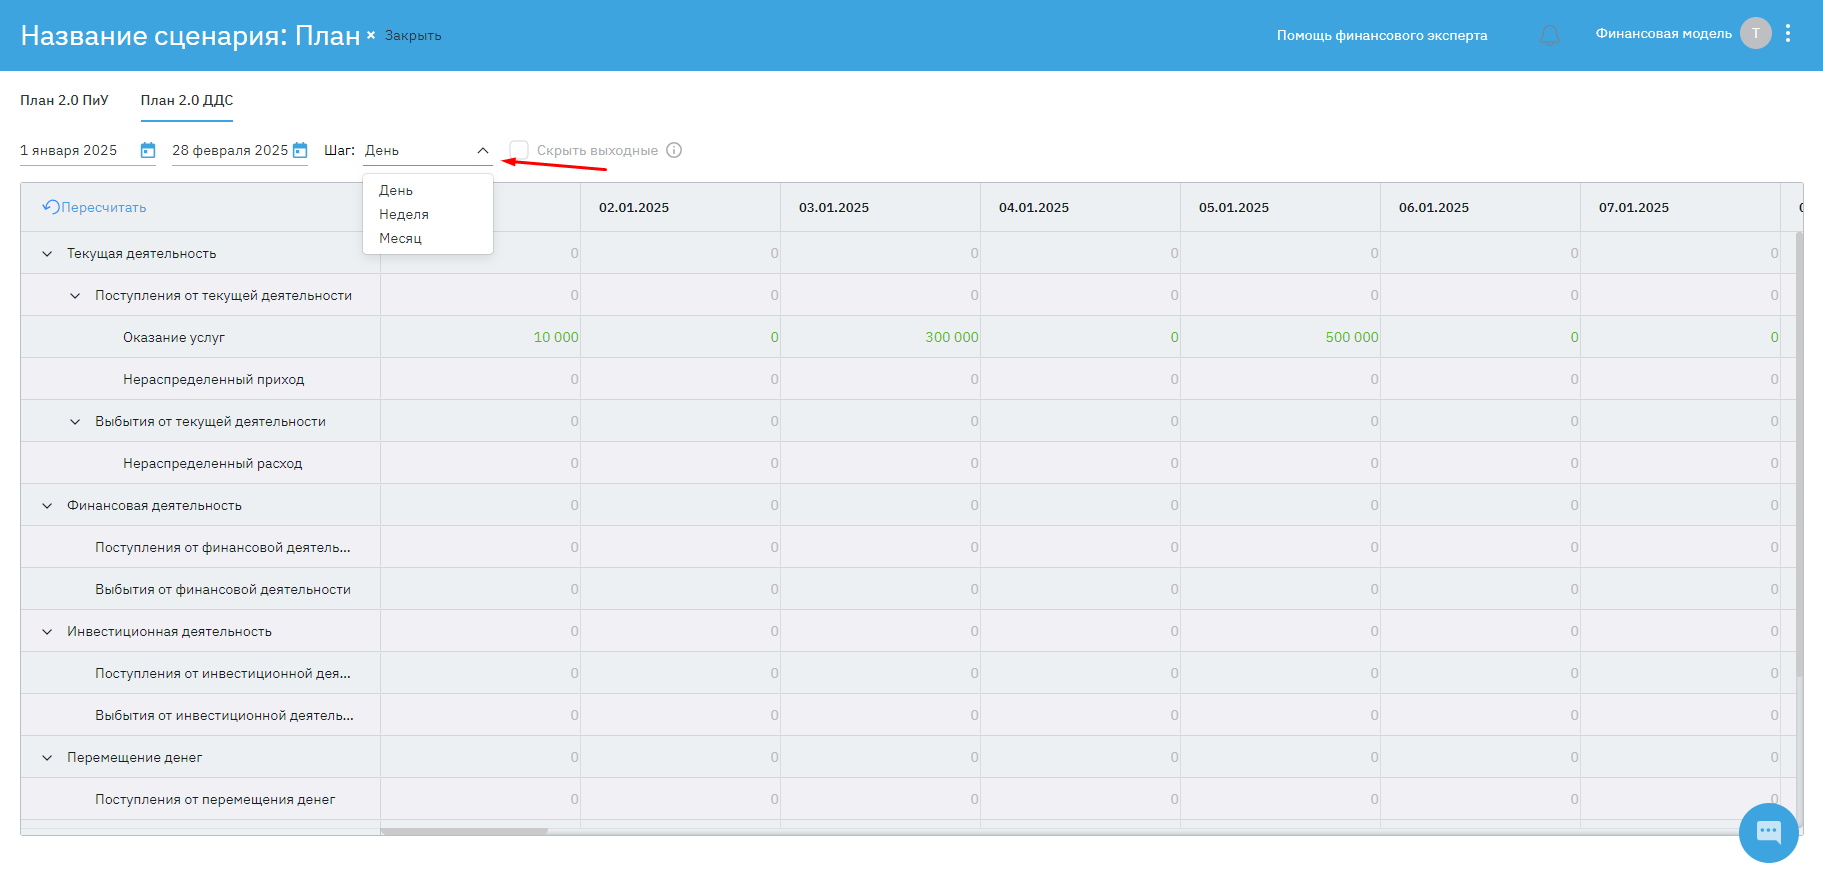Enable the Скрыть выходные checkbox

[x=519, y=150]
